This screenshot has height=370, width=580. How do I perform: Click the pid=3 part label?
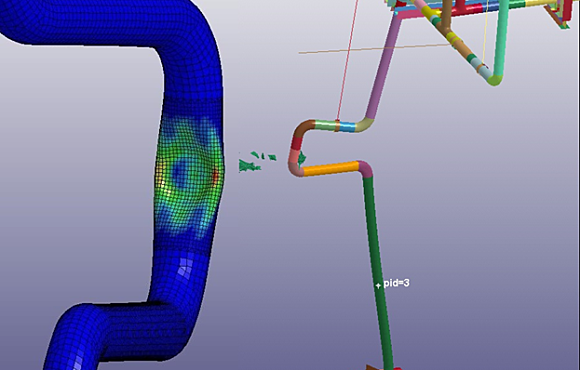[x=396, y=283]
